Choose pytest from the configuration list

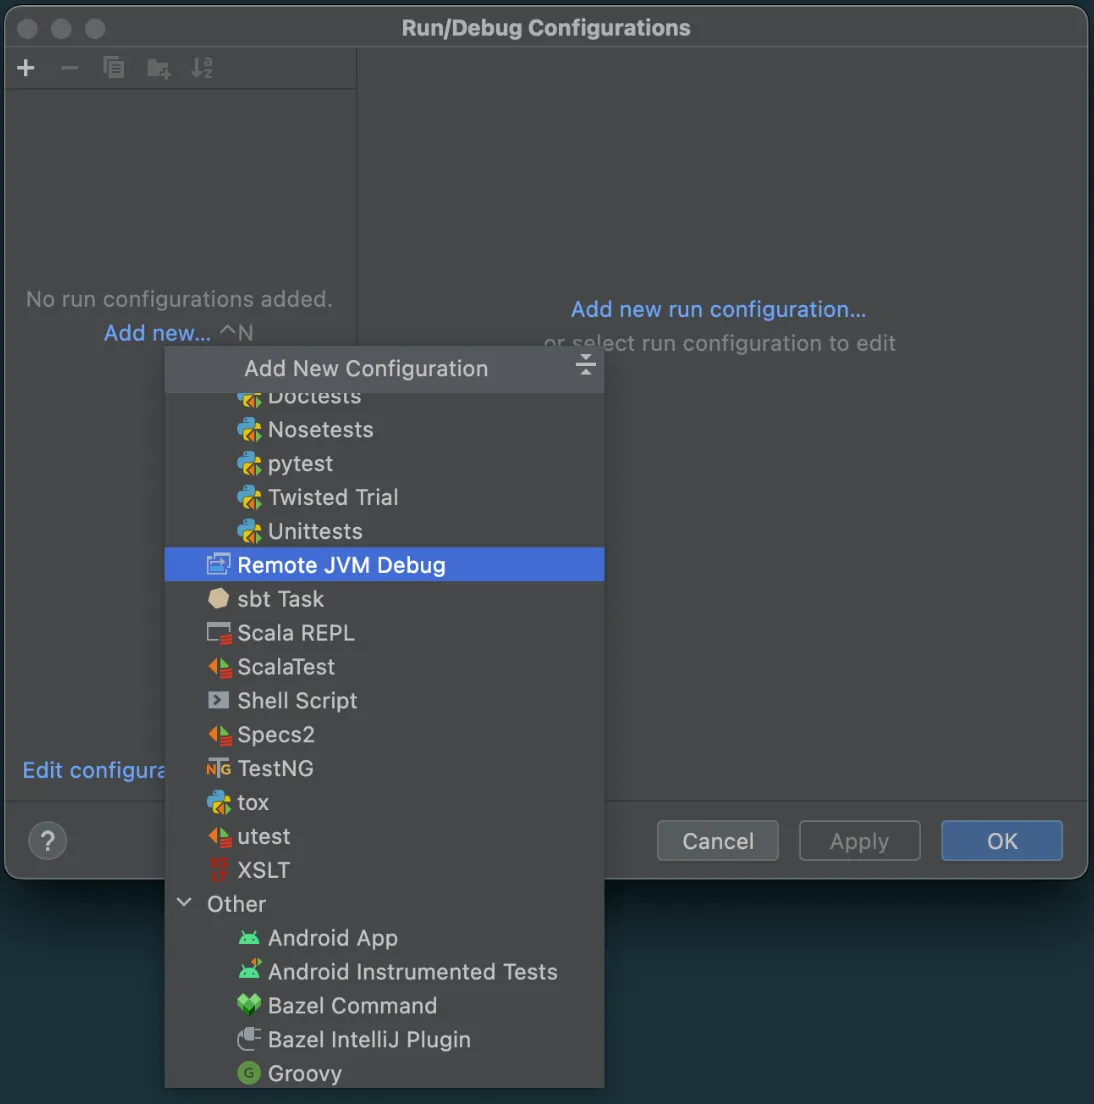coord(300,464)
